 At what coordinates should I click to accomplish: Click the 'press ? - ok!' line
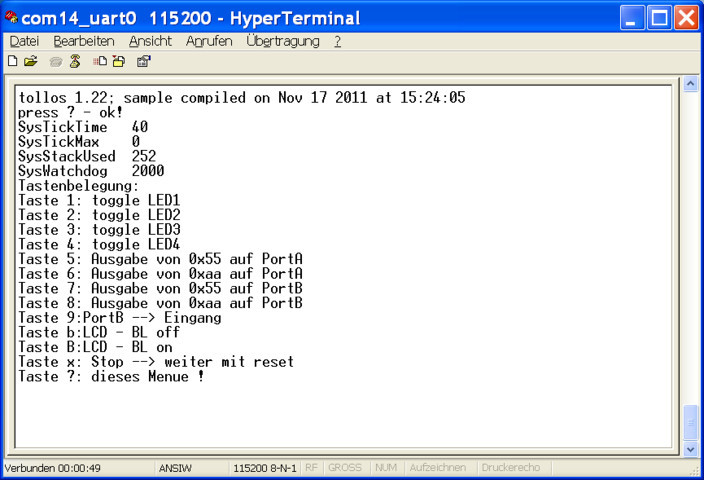70,112
